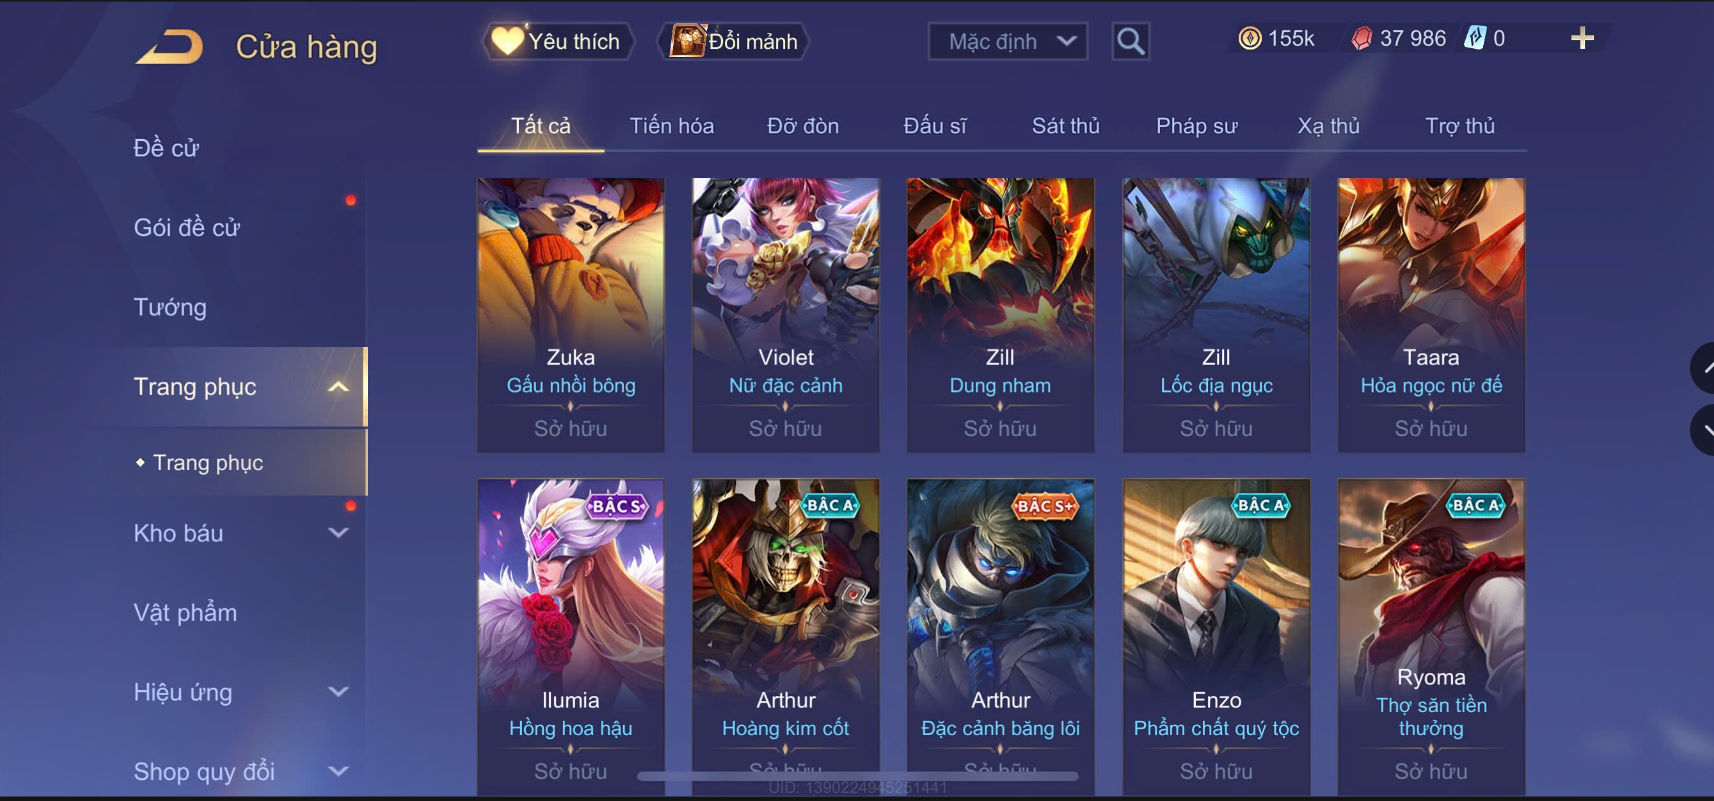Tap the blue ticket currency icon
Image resolution: width=1714 pixels, height=801 pixels.
pos(1475,38)
